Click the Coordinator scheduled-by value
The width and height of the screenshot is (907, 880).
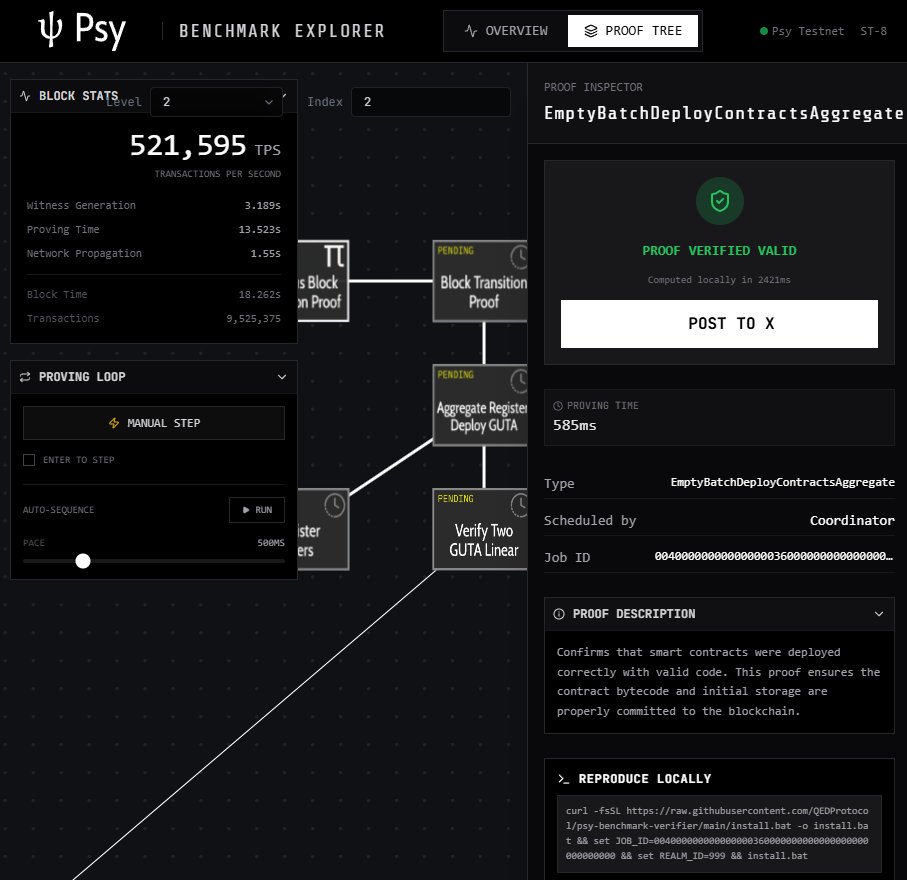[x=852, y=520]
